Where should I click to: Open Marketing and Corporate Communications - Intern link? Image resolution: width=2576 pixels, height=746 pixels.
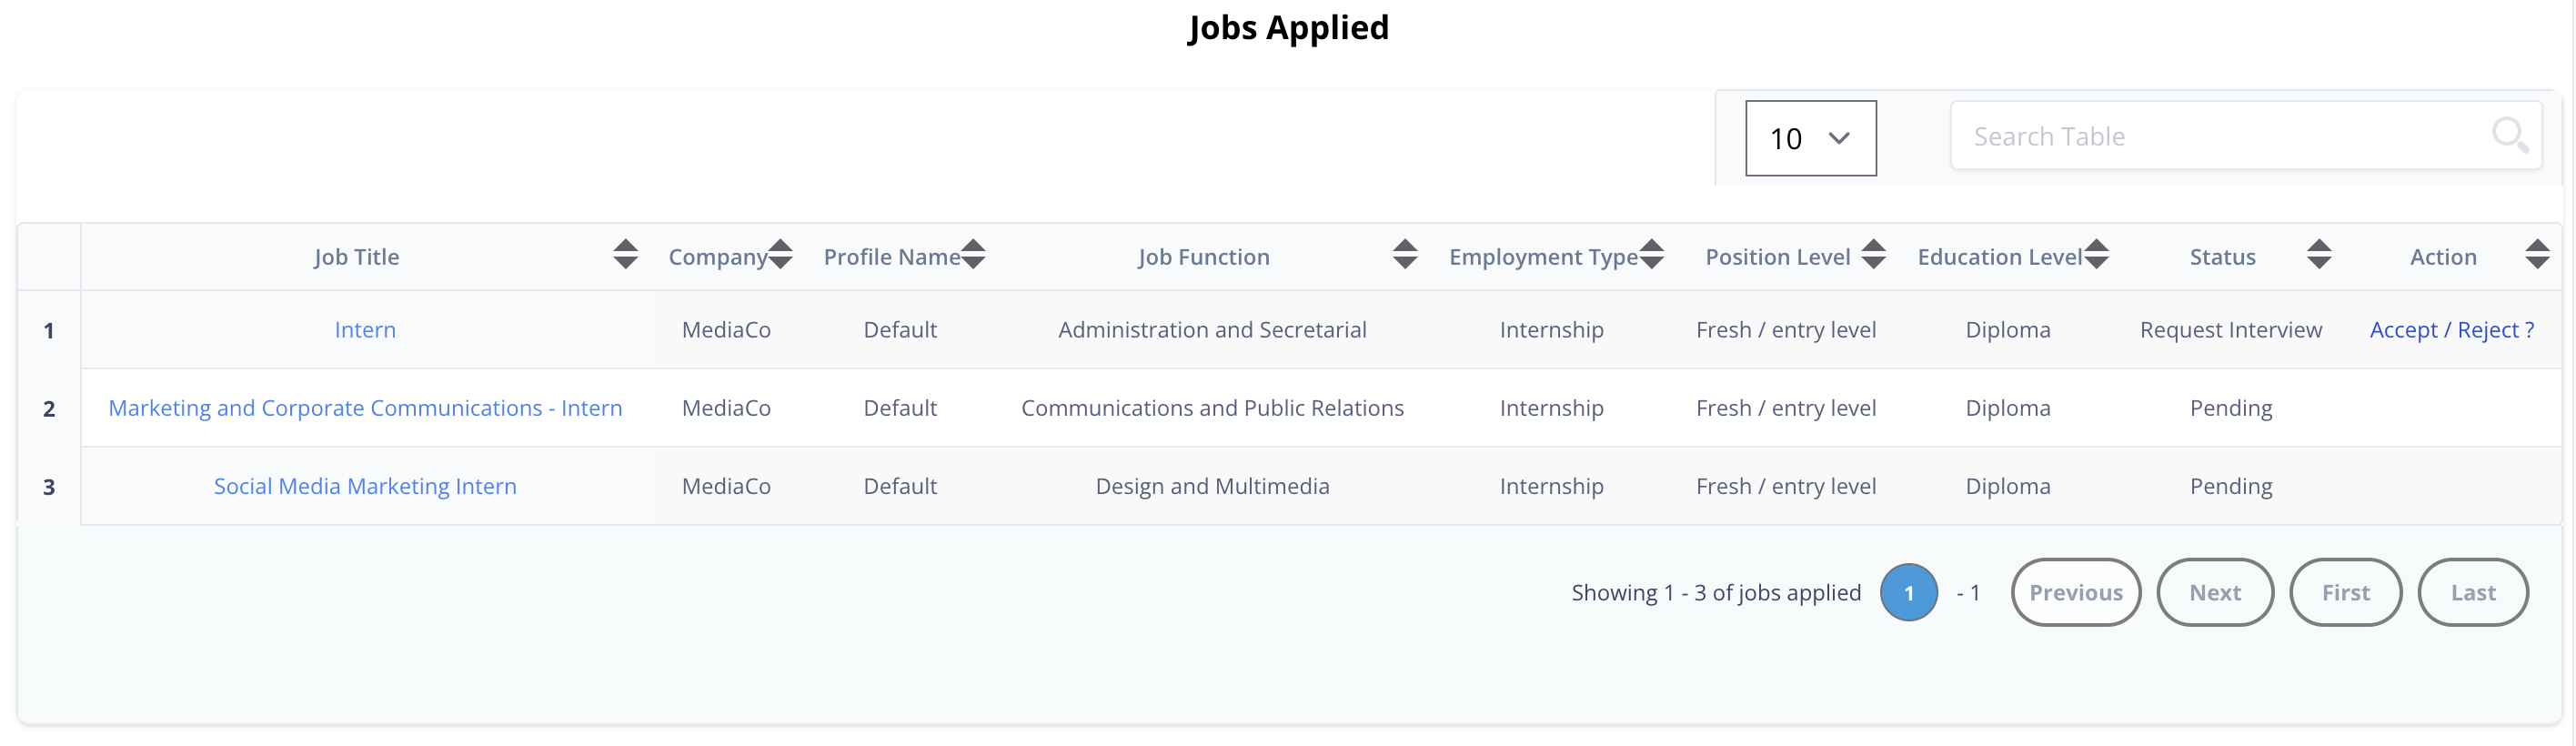pyautogui.click(x=365, y=408)
